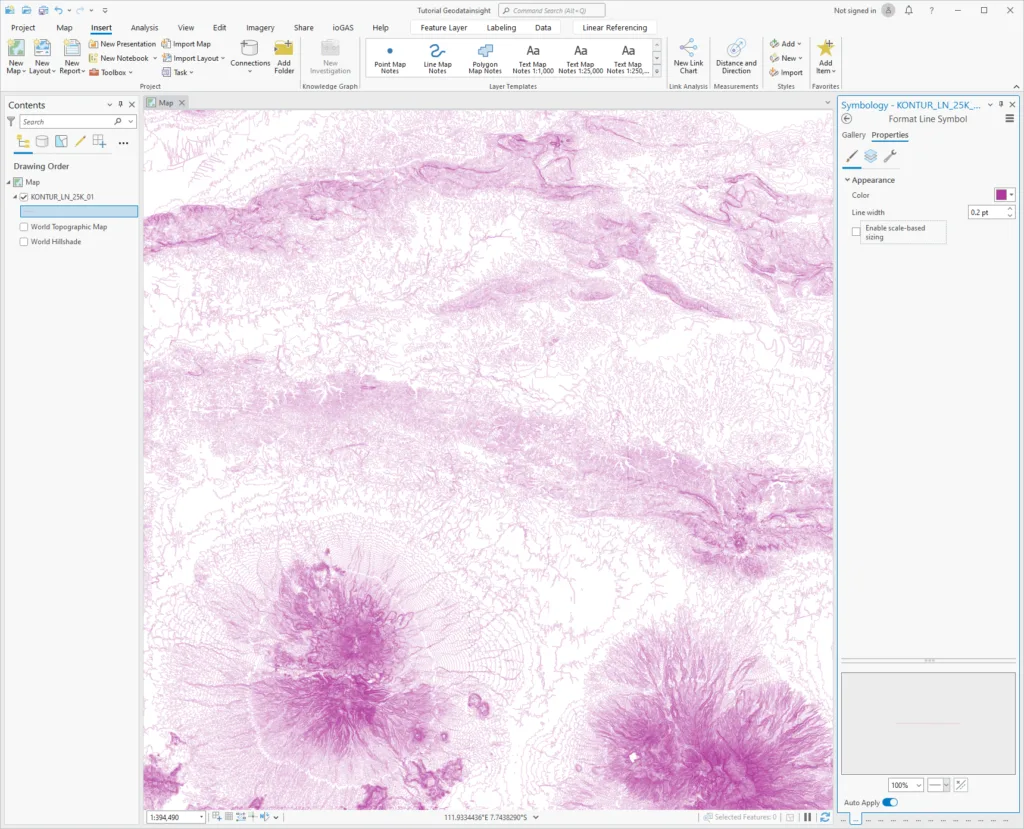
Task: Choose Text Map Notes 1:1,000 template
Action: 533,58
